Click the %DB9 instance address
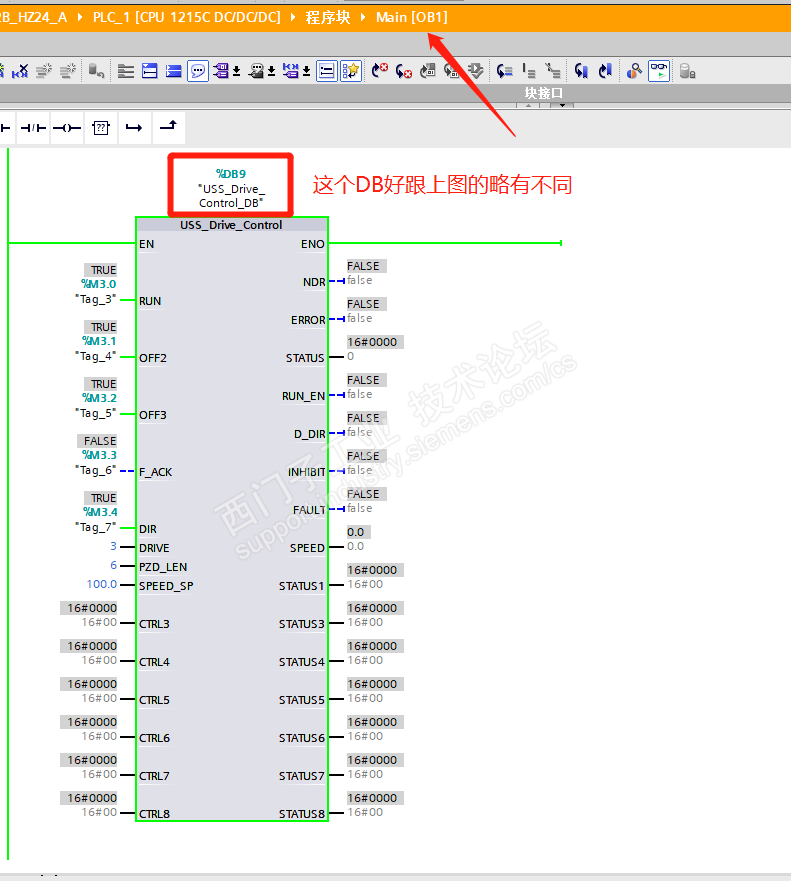Image resolution: width=791 pixels, height=881 pixels. [231, 174]
